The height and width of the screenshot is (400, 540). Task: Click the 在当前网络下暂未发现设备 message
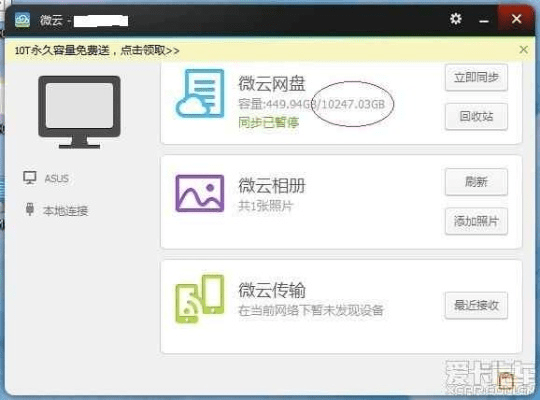pyautogui.click(x=311, y=310)
